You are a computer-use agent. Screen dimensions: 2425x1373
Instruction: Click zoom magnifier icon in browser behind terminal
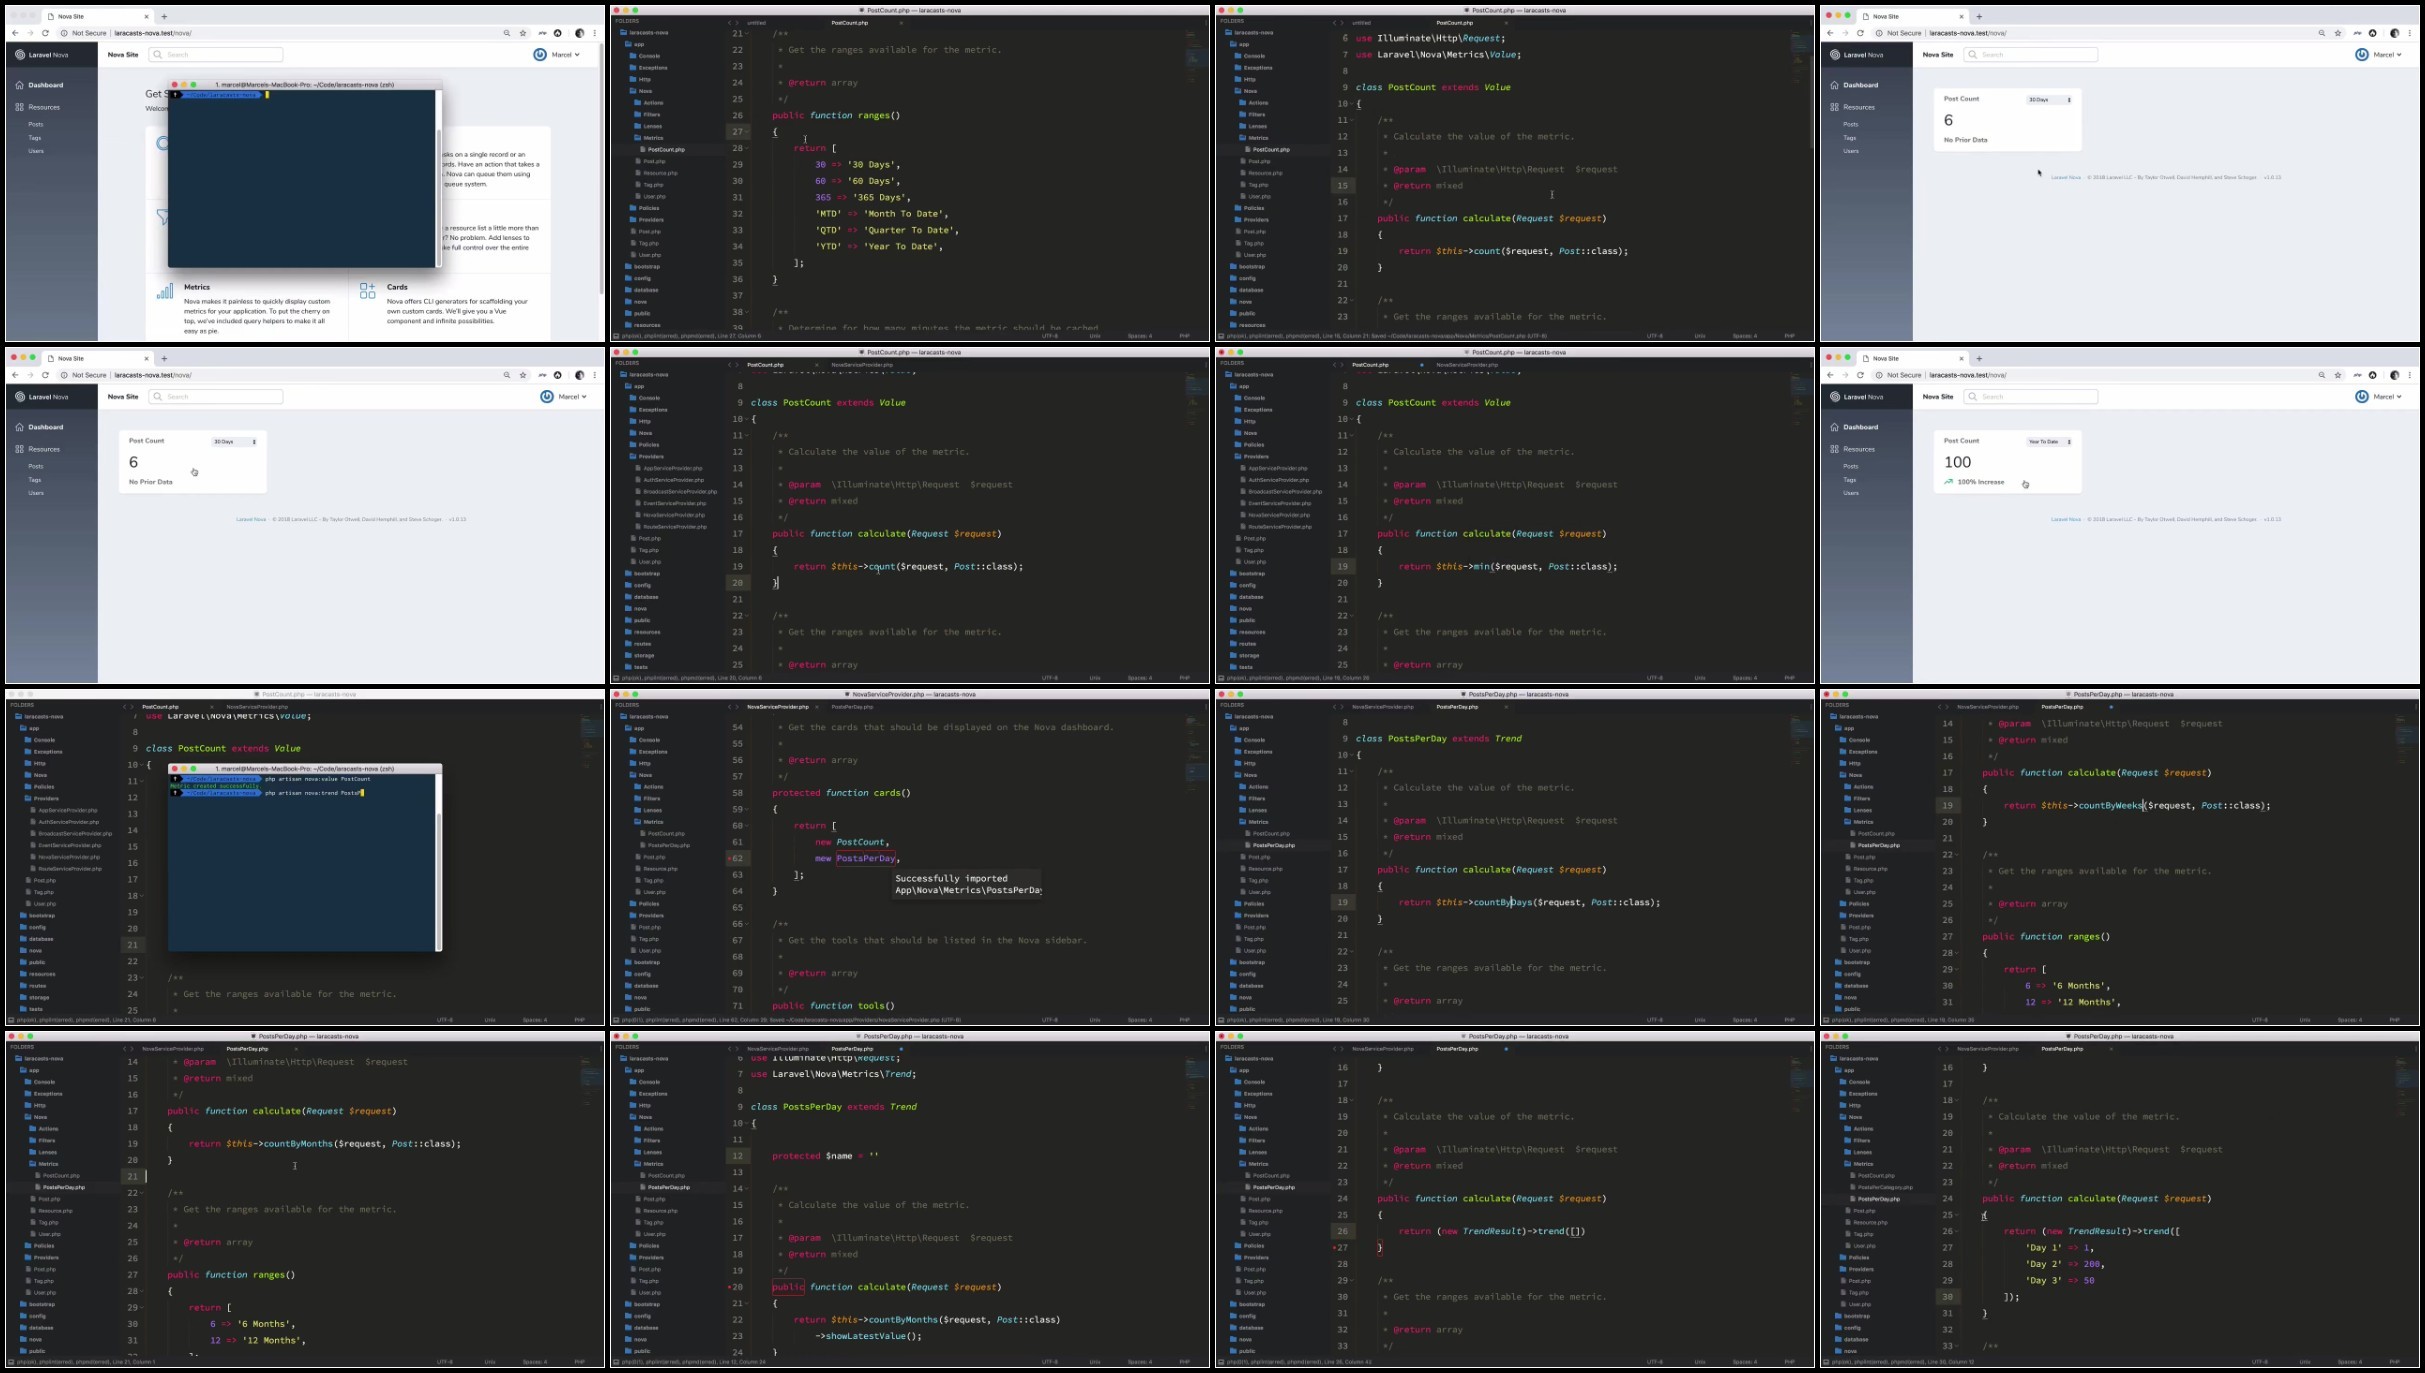click(x=507, y=33)
